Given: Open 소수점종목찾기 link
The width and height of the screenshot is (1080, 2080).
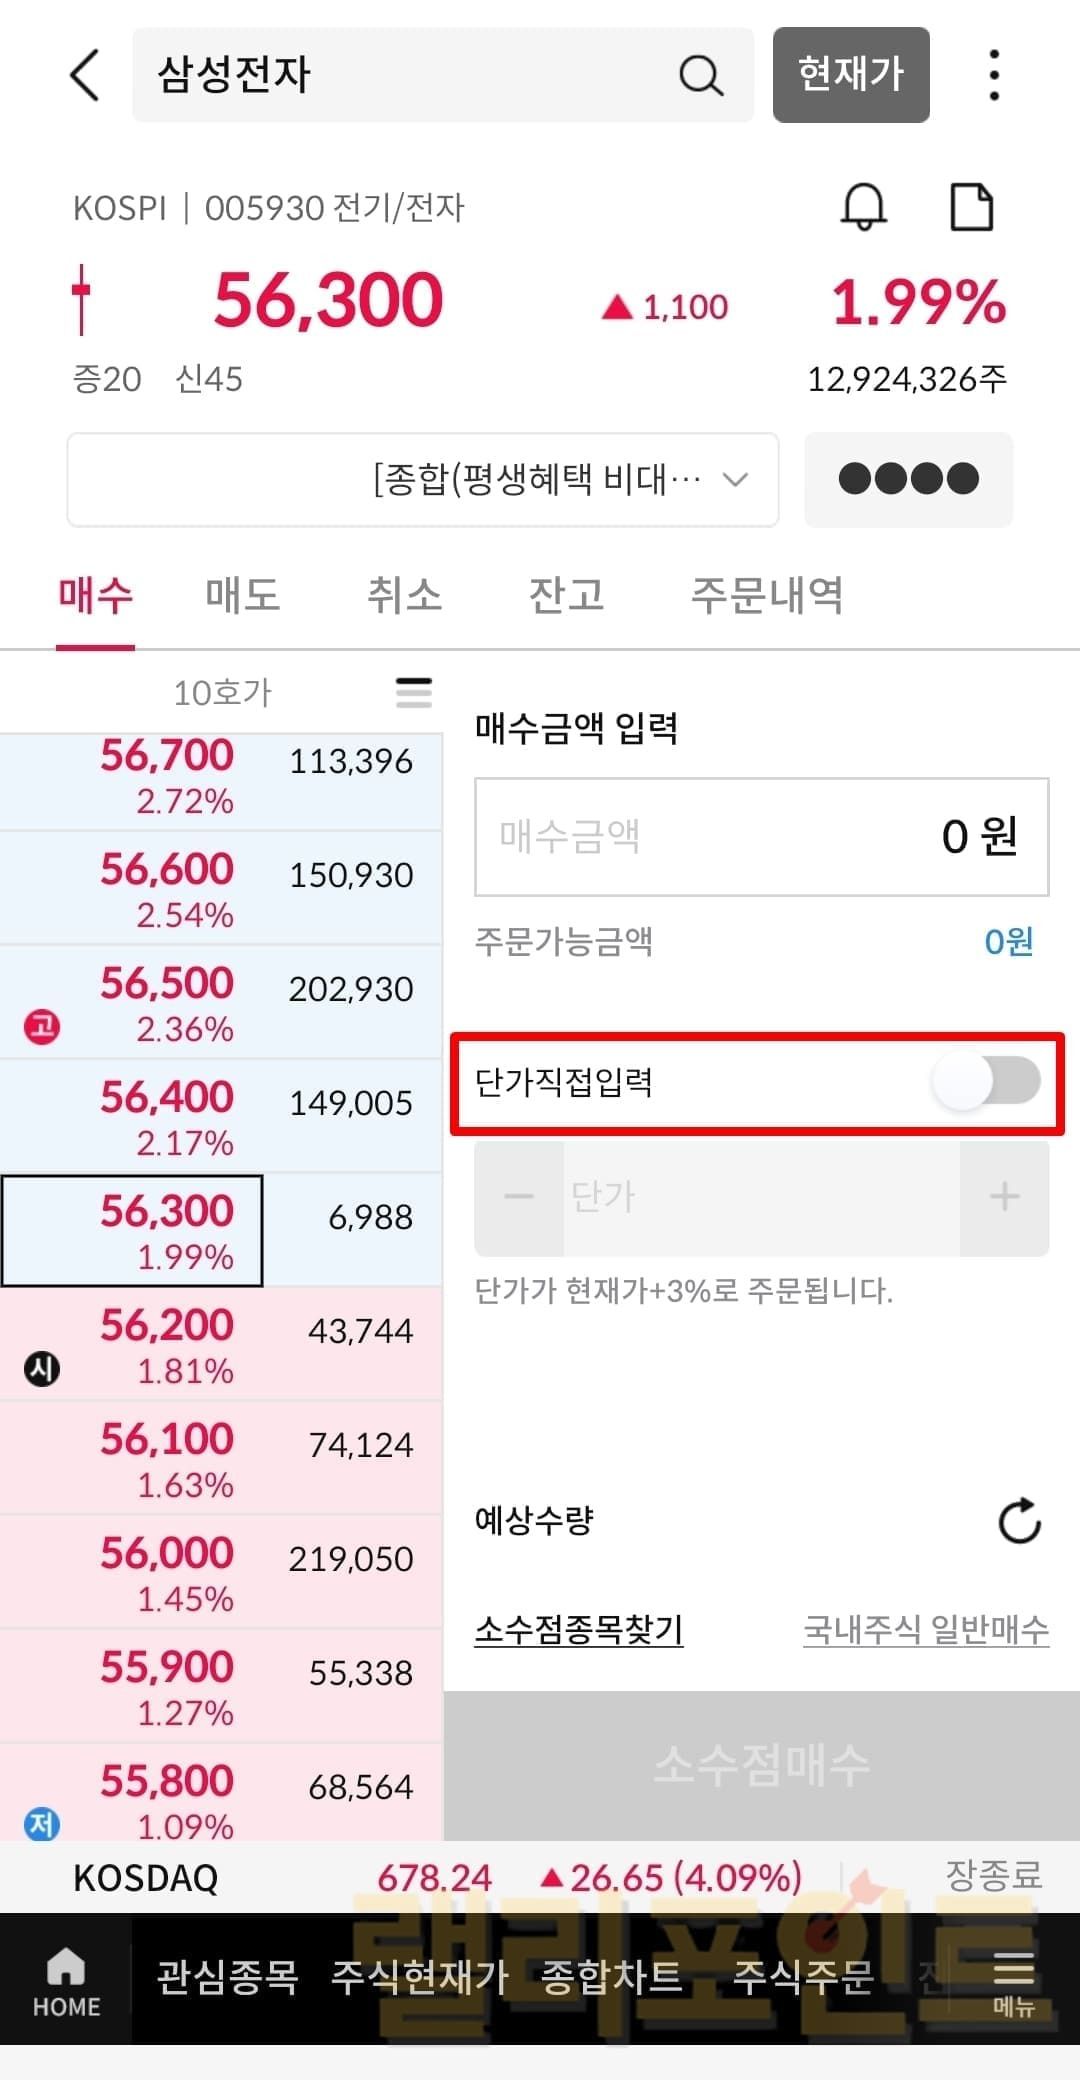Looking at the screenshot, I should [579, 1630].
